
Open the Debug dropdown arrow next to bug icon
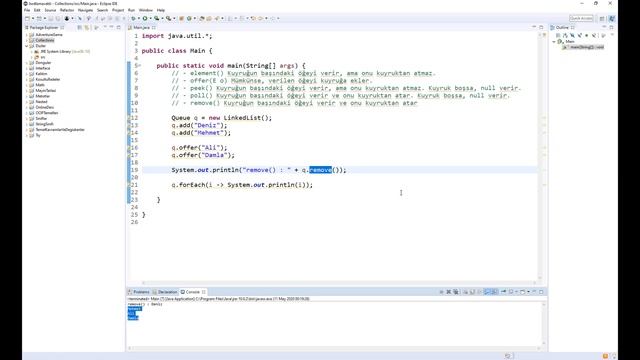pos(138,18)
